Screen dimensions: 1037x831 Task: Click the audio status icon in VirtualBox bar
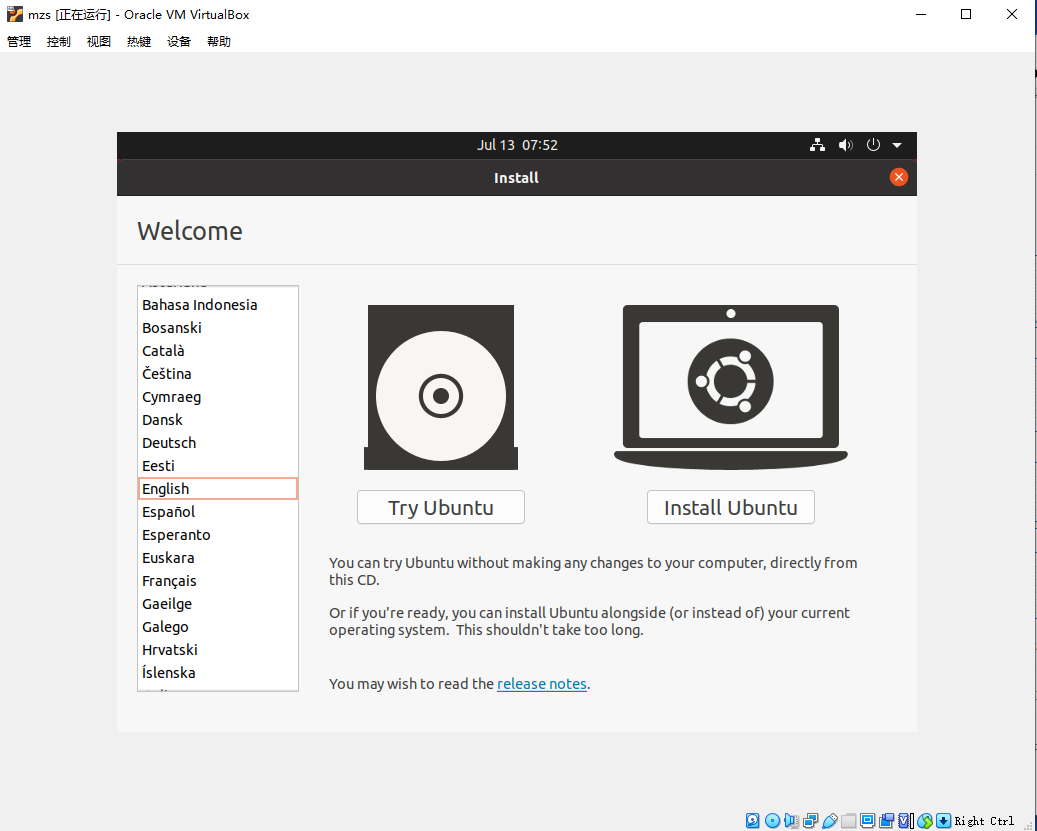tap(791, 820)
